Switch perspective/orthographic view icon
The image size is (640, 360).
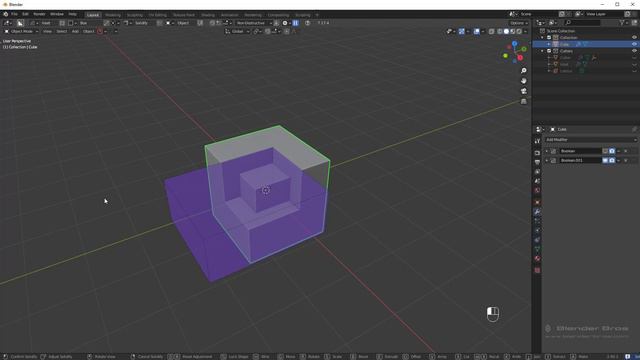[x=524, y=101]
